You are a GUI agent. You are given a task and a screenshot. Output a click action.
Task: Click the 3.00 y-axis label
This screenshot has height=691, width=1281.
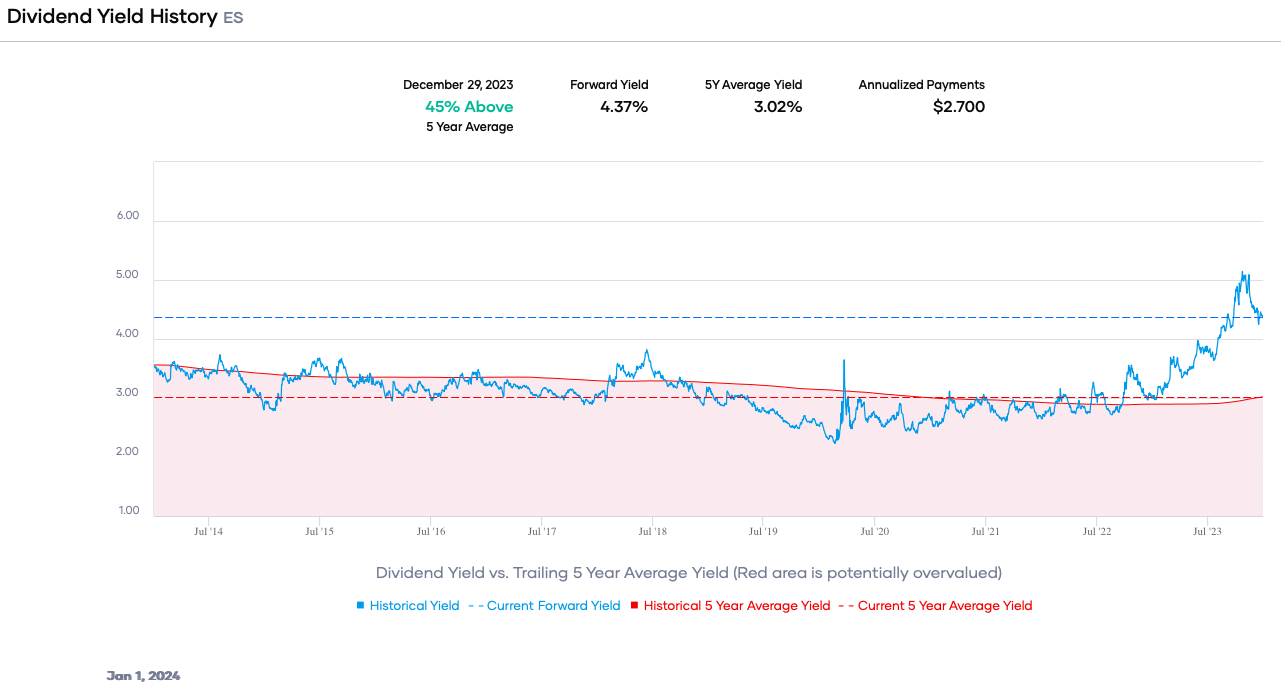pos(128,393)
